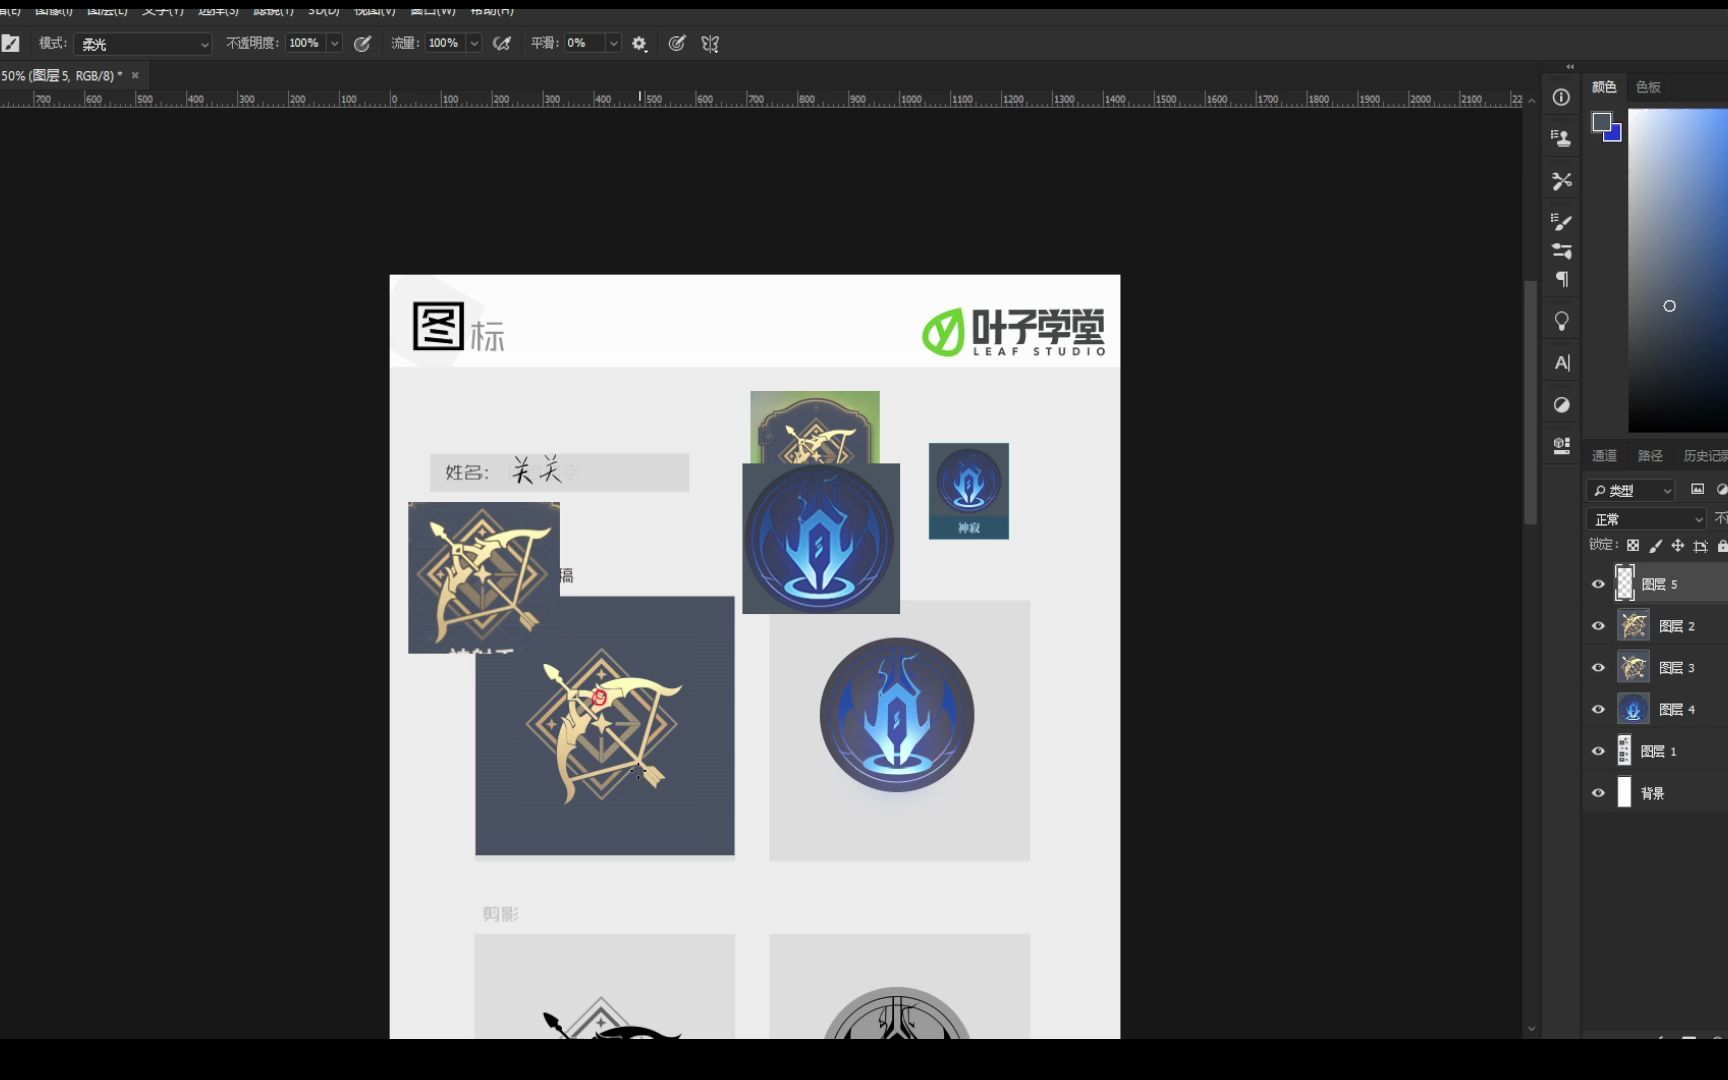Viewport: 1728px width, 1080px height.
Task: Click scroll down arrow below canvas scrollbar
Action: pyautogui.click(x=1531, y=1029)
